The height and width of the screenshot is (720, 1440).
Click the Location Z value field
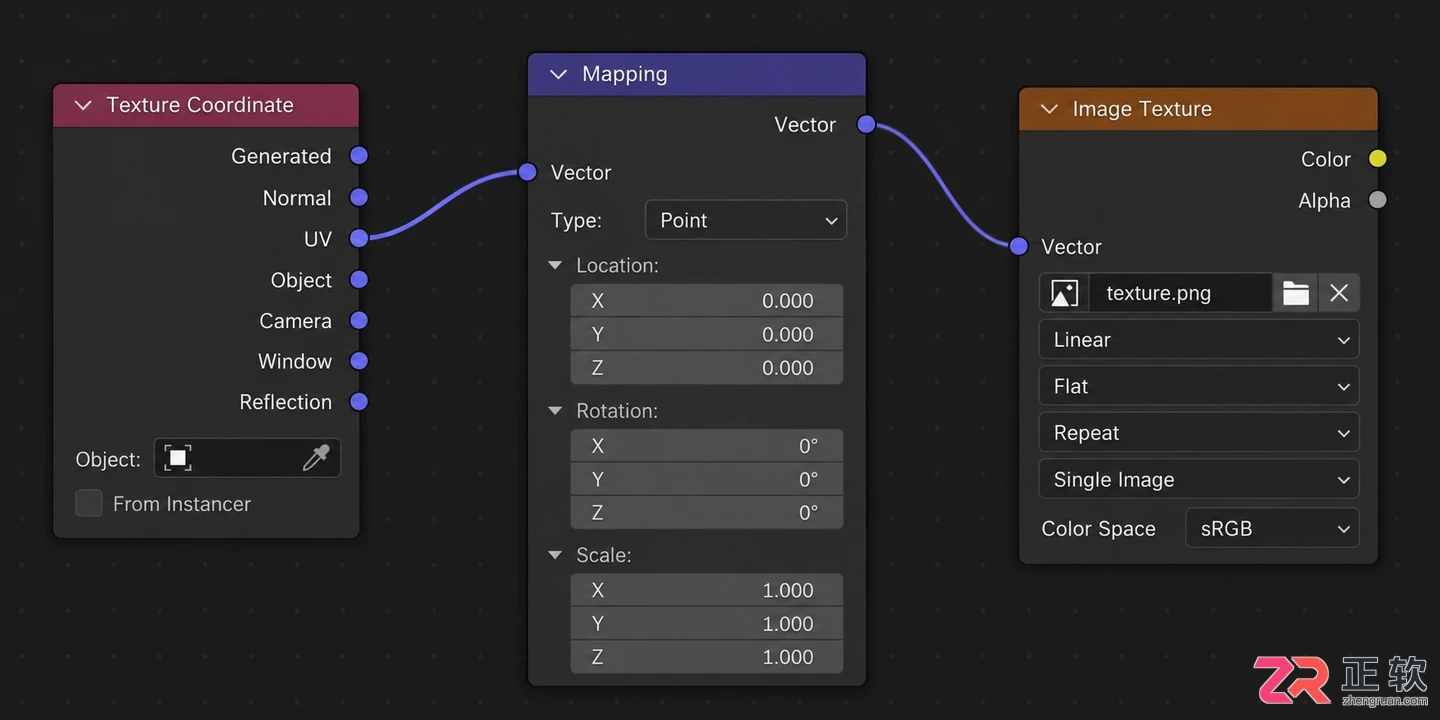[707, 368]
